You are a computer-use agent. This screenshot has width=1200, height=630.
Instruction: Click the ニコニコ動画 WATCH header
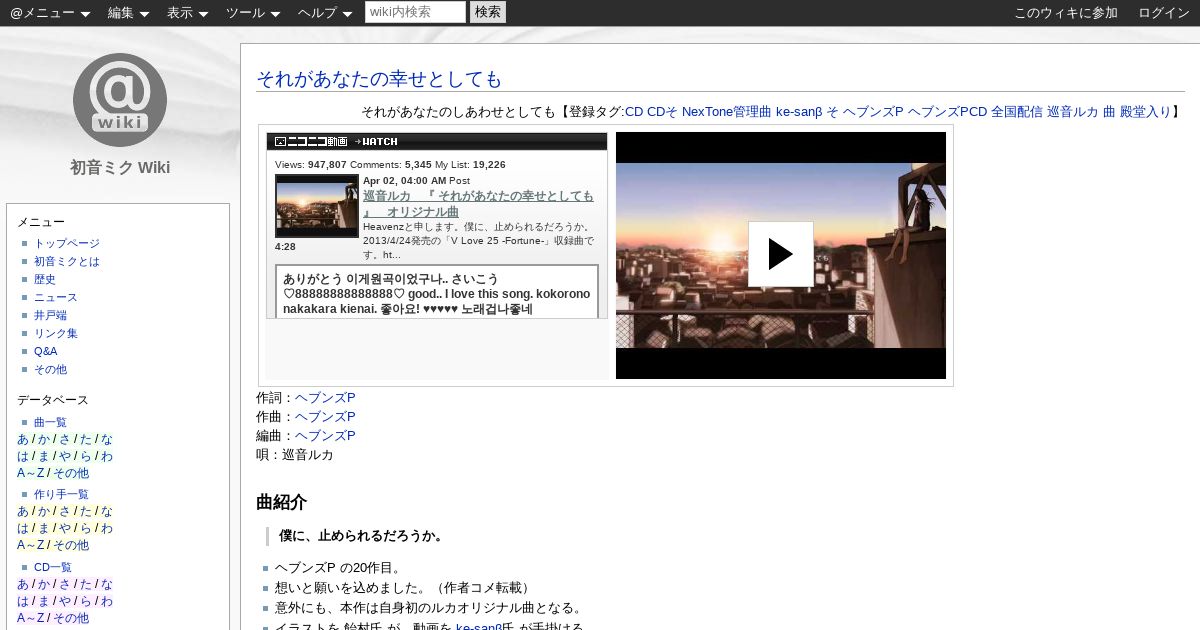point(437,141)
